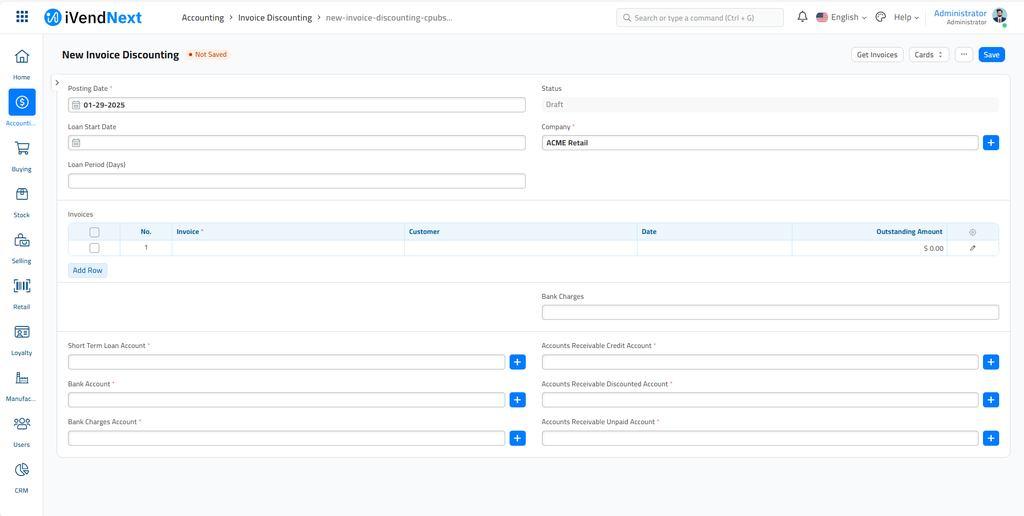Click the iVendNext logo
This screenshot has width=1024, height=516.
pos(93,18)
